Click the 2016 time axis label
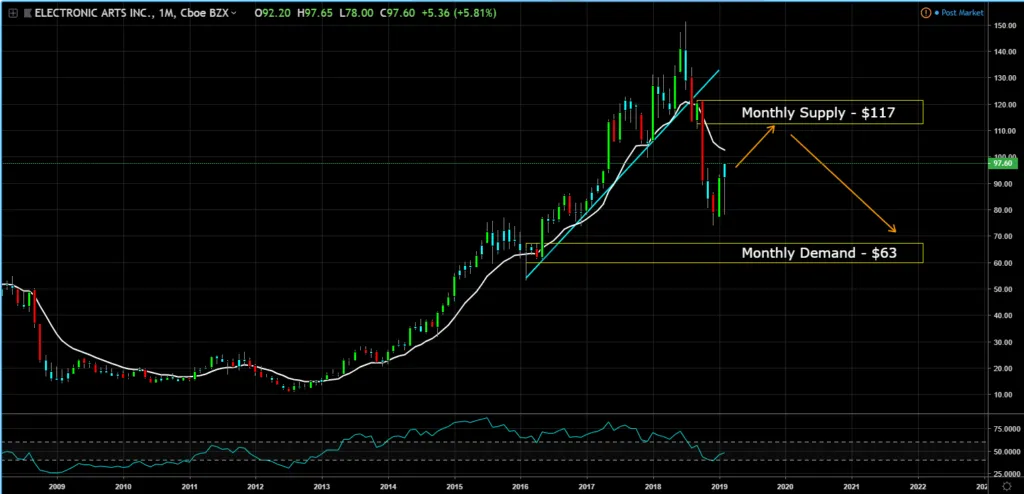The image size is (1024, 494). pos(520,487)
